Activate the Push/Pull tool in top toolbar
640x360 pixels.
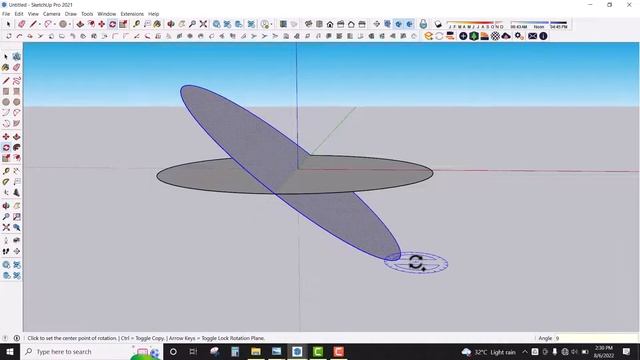click(80, 24)
